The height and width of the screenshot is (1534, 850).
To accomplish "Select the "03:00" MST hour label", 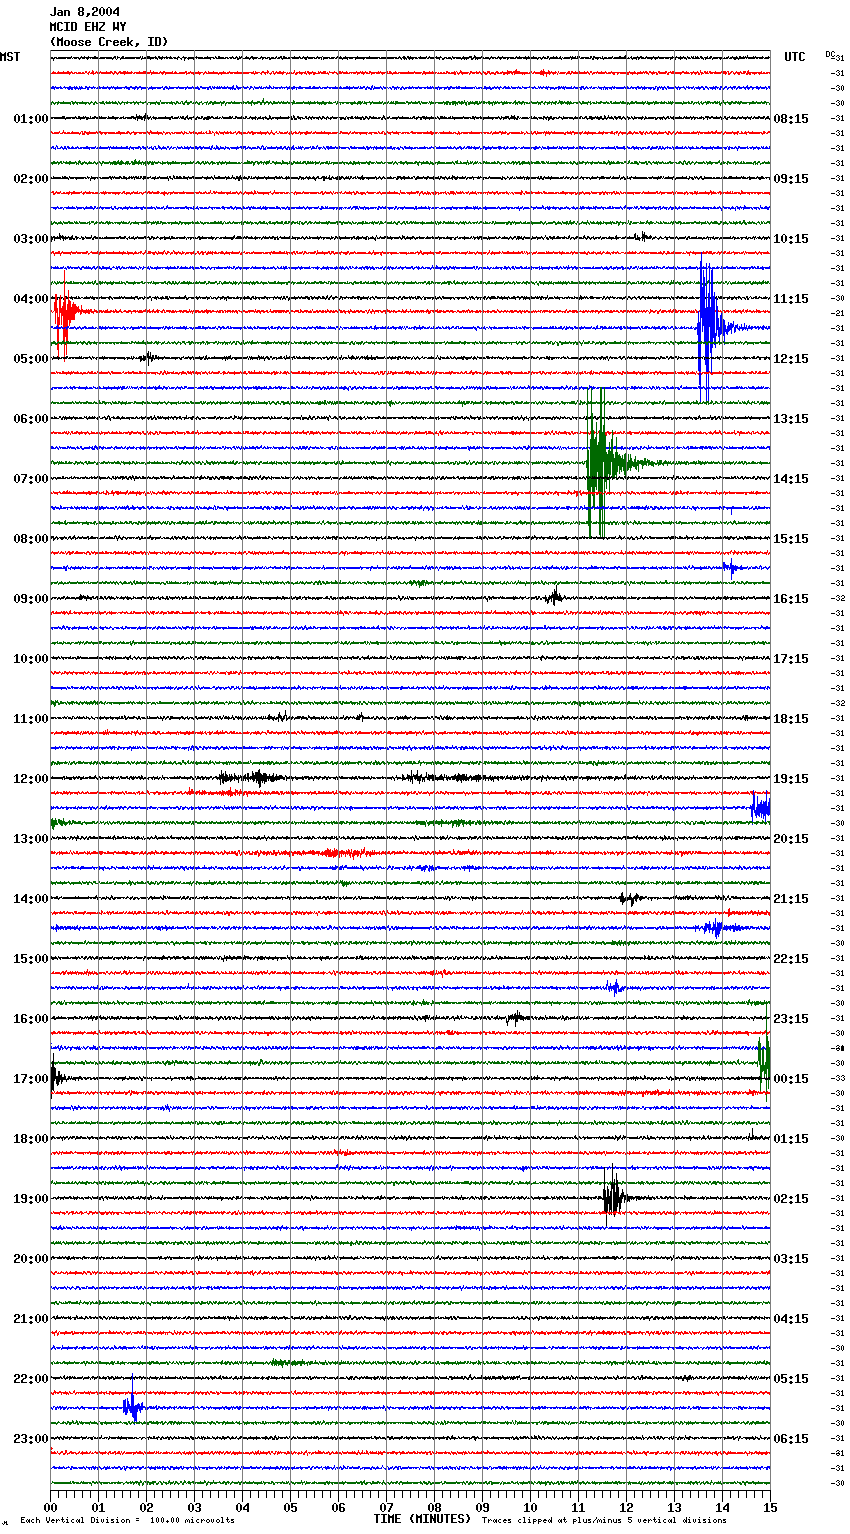I will click(x=31, y=239).
